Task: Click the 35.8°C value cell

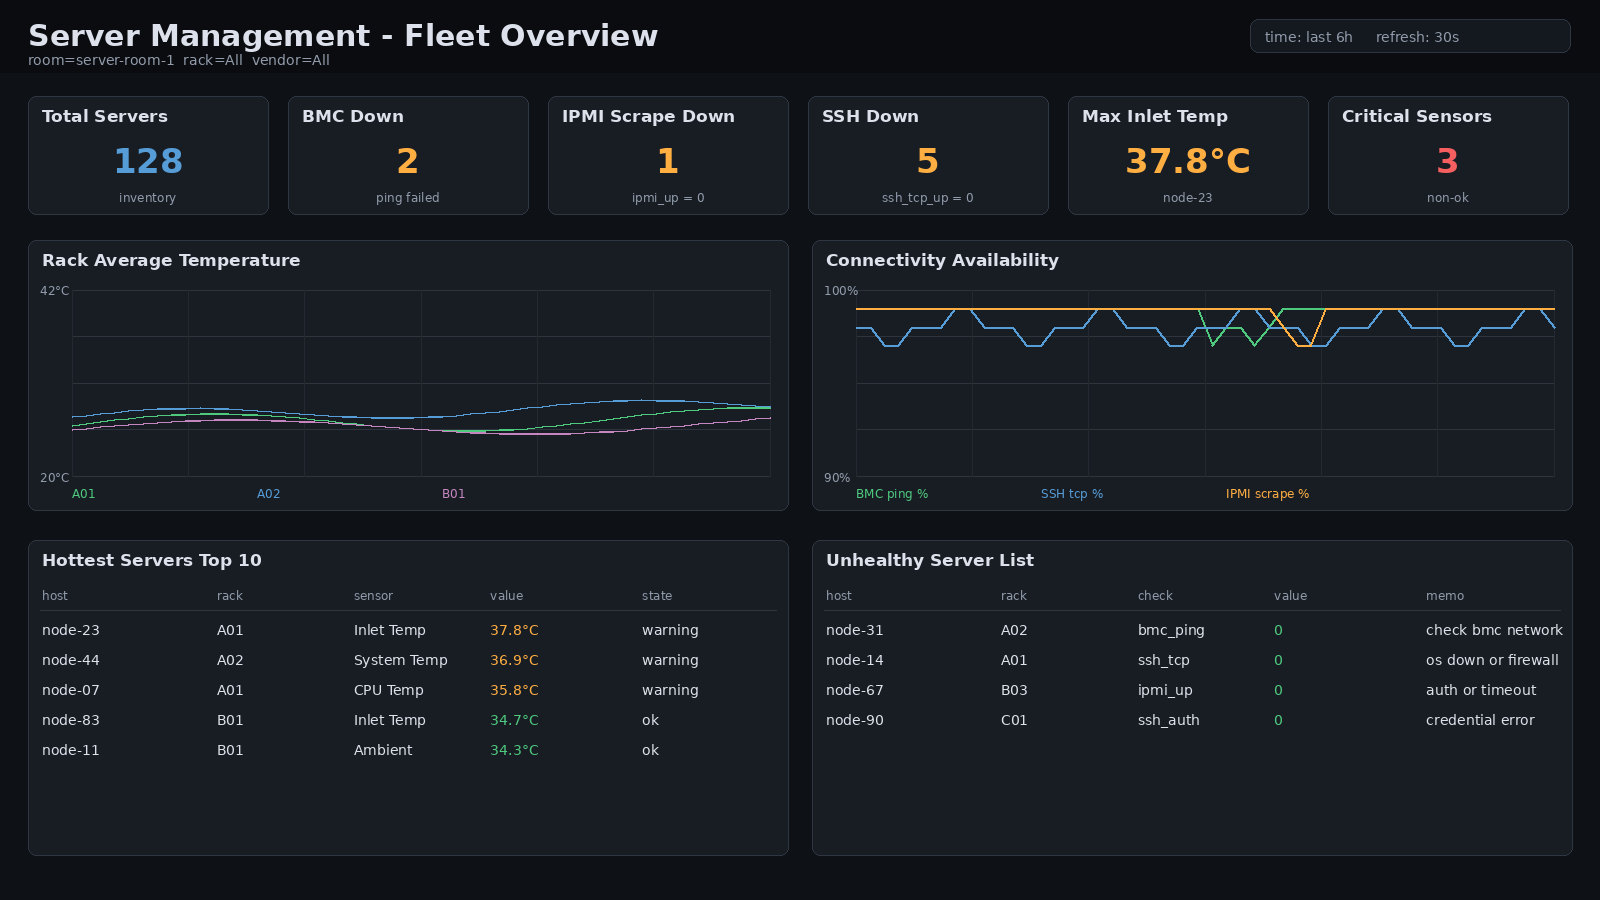Action: click(514, 690)
